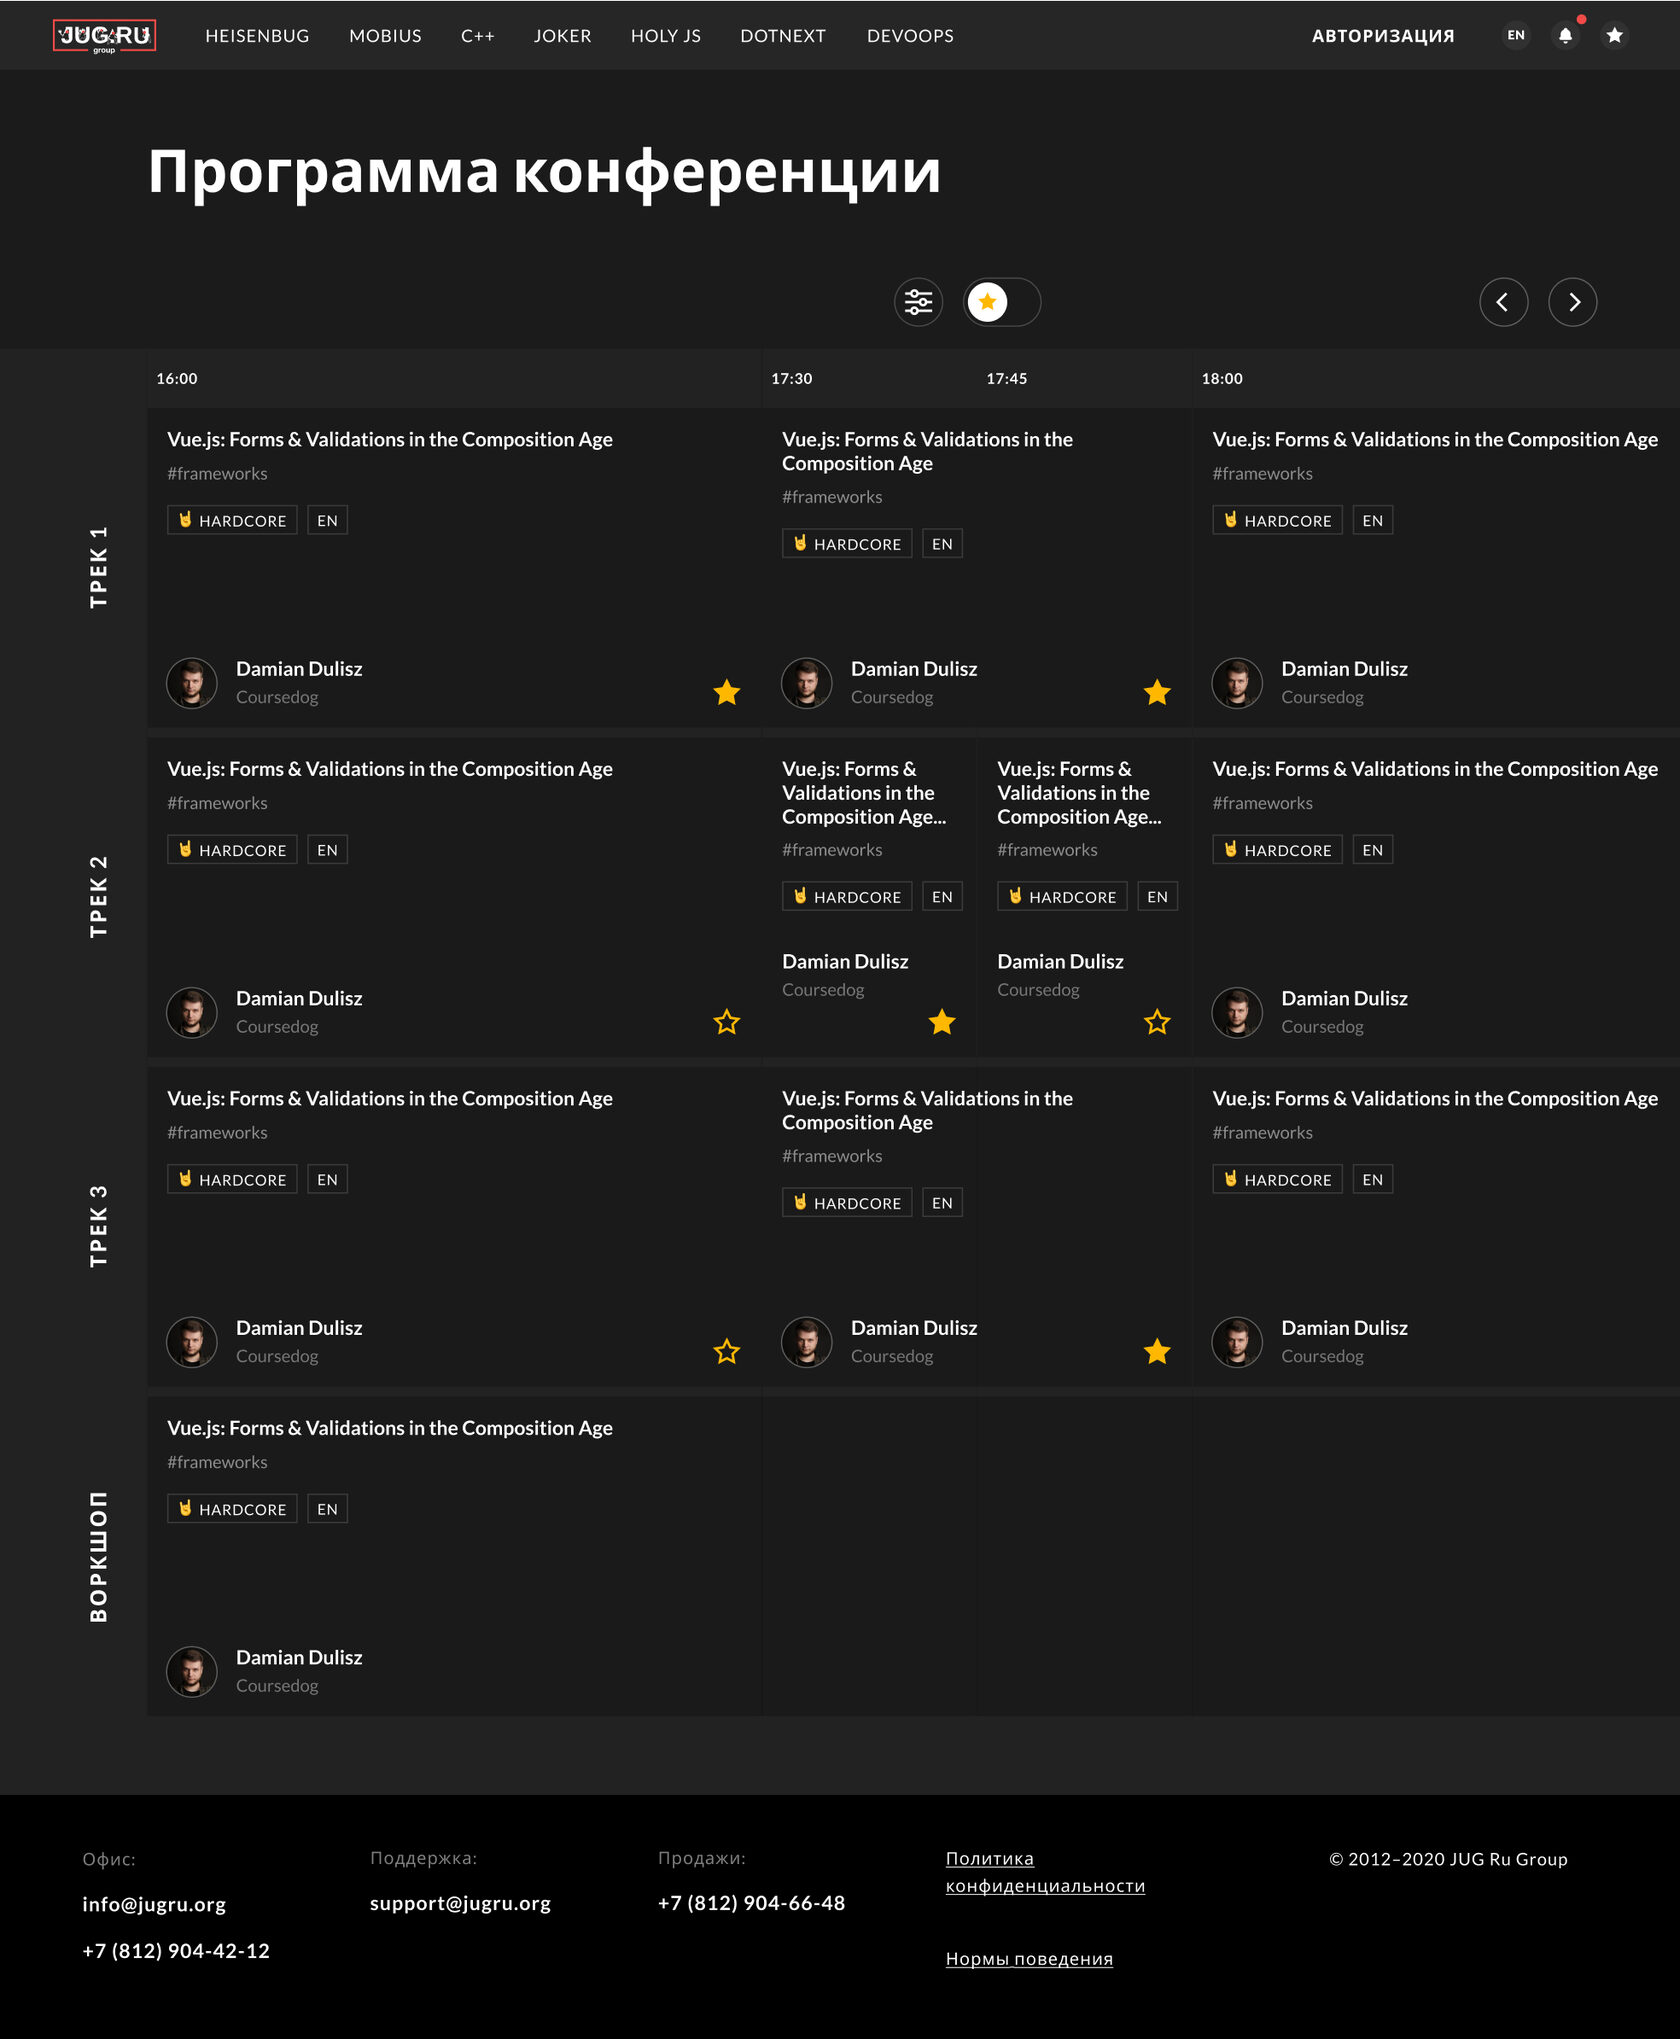Favorite Track 3 16:00 talk outline star
This screenshot has width=1680, height=2039.
pyautogui.click(x=727, y=1352)
